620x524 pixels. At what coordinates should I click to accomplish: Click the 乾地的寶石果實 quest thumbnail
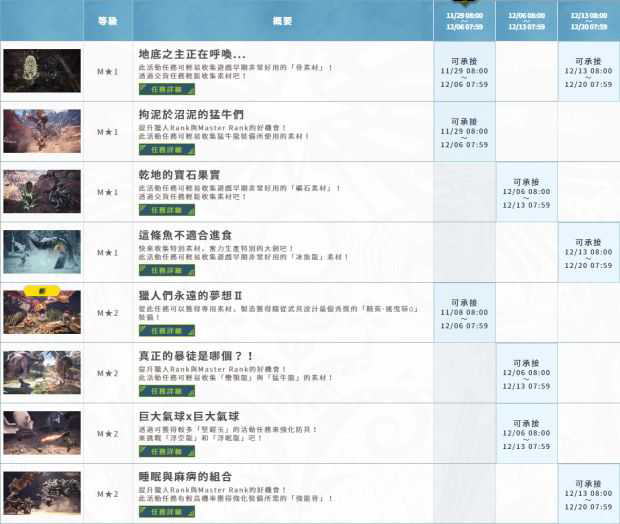point(41,191)
